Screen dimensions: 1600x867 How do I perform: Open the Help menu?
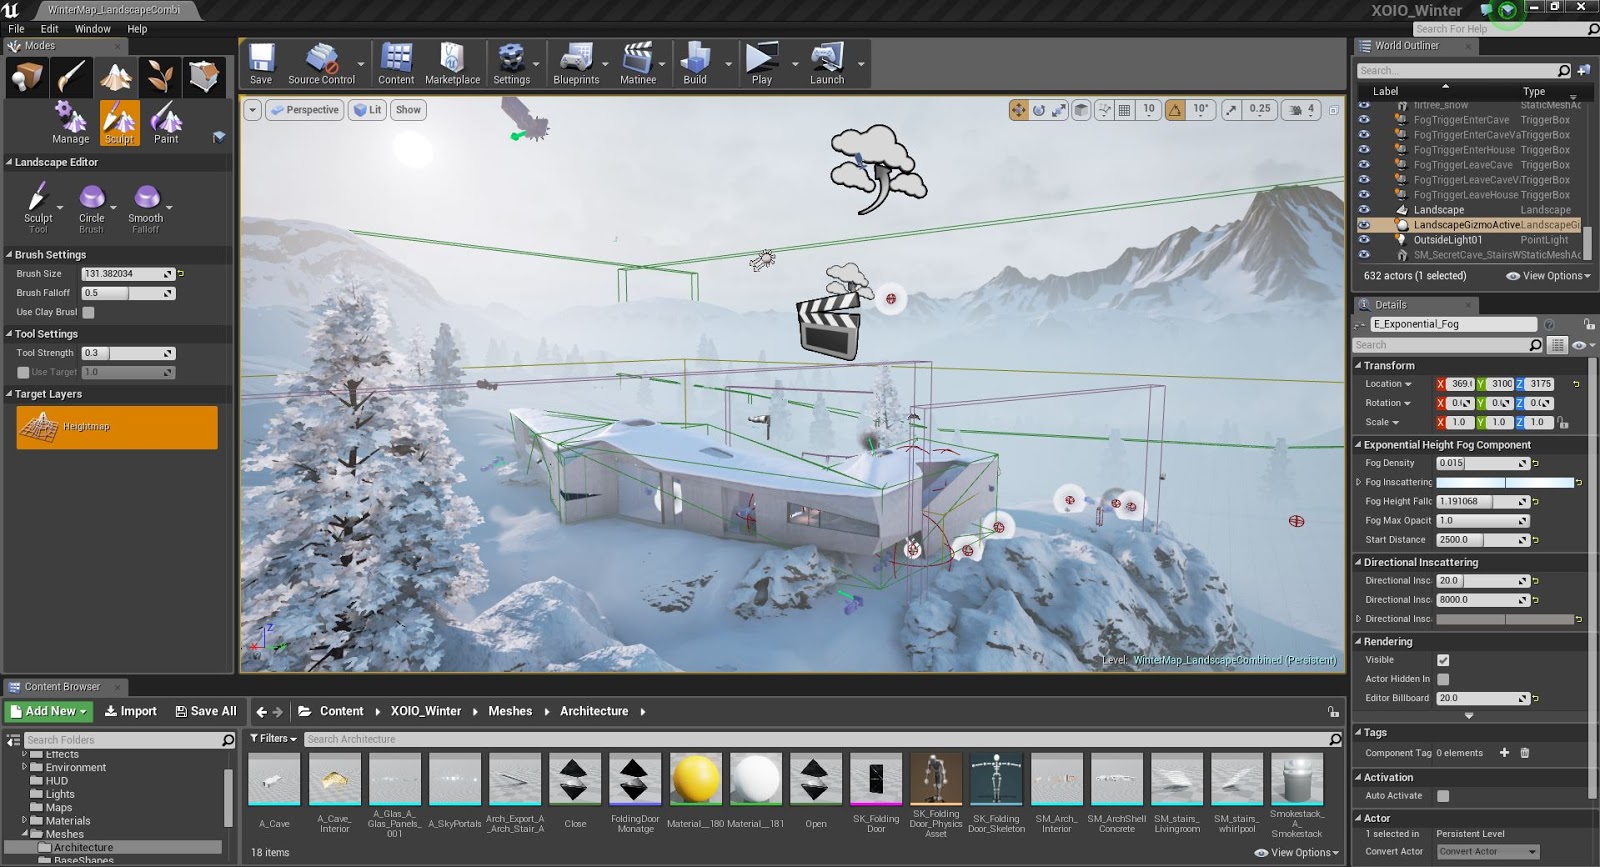pyautogui.click(x=137, y=29)
